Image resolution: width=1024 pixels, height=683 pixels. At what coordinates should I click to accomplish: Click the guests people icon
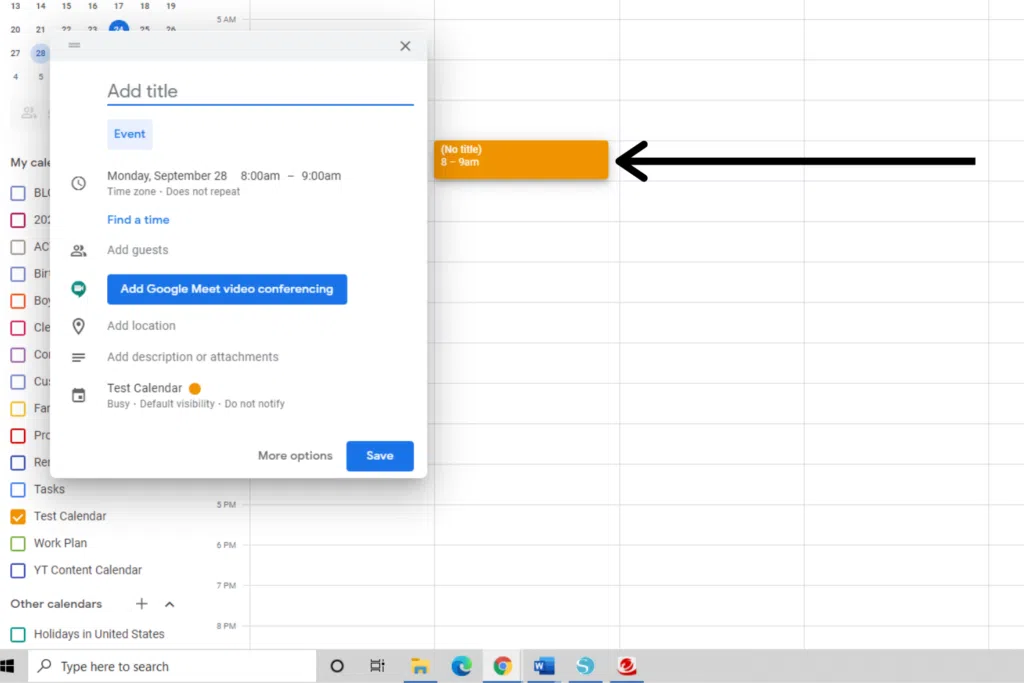[78, 250]
